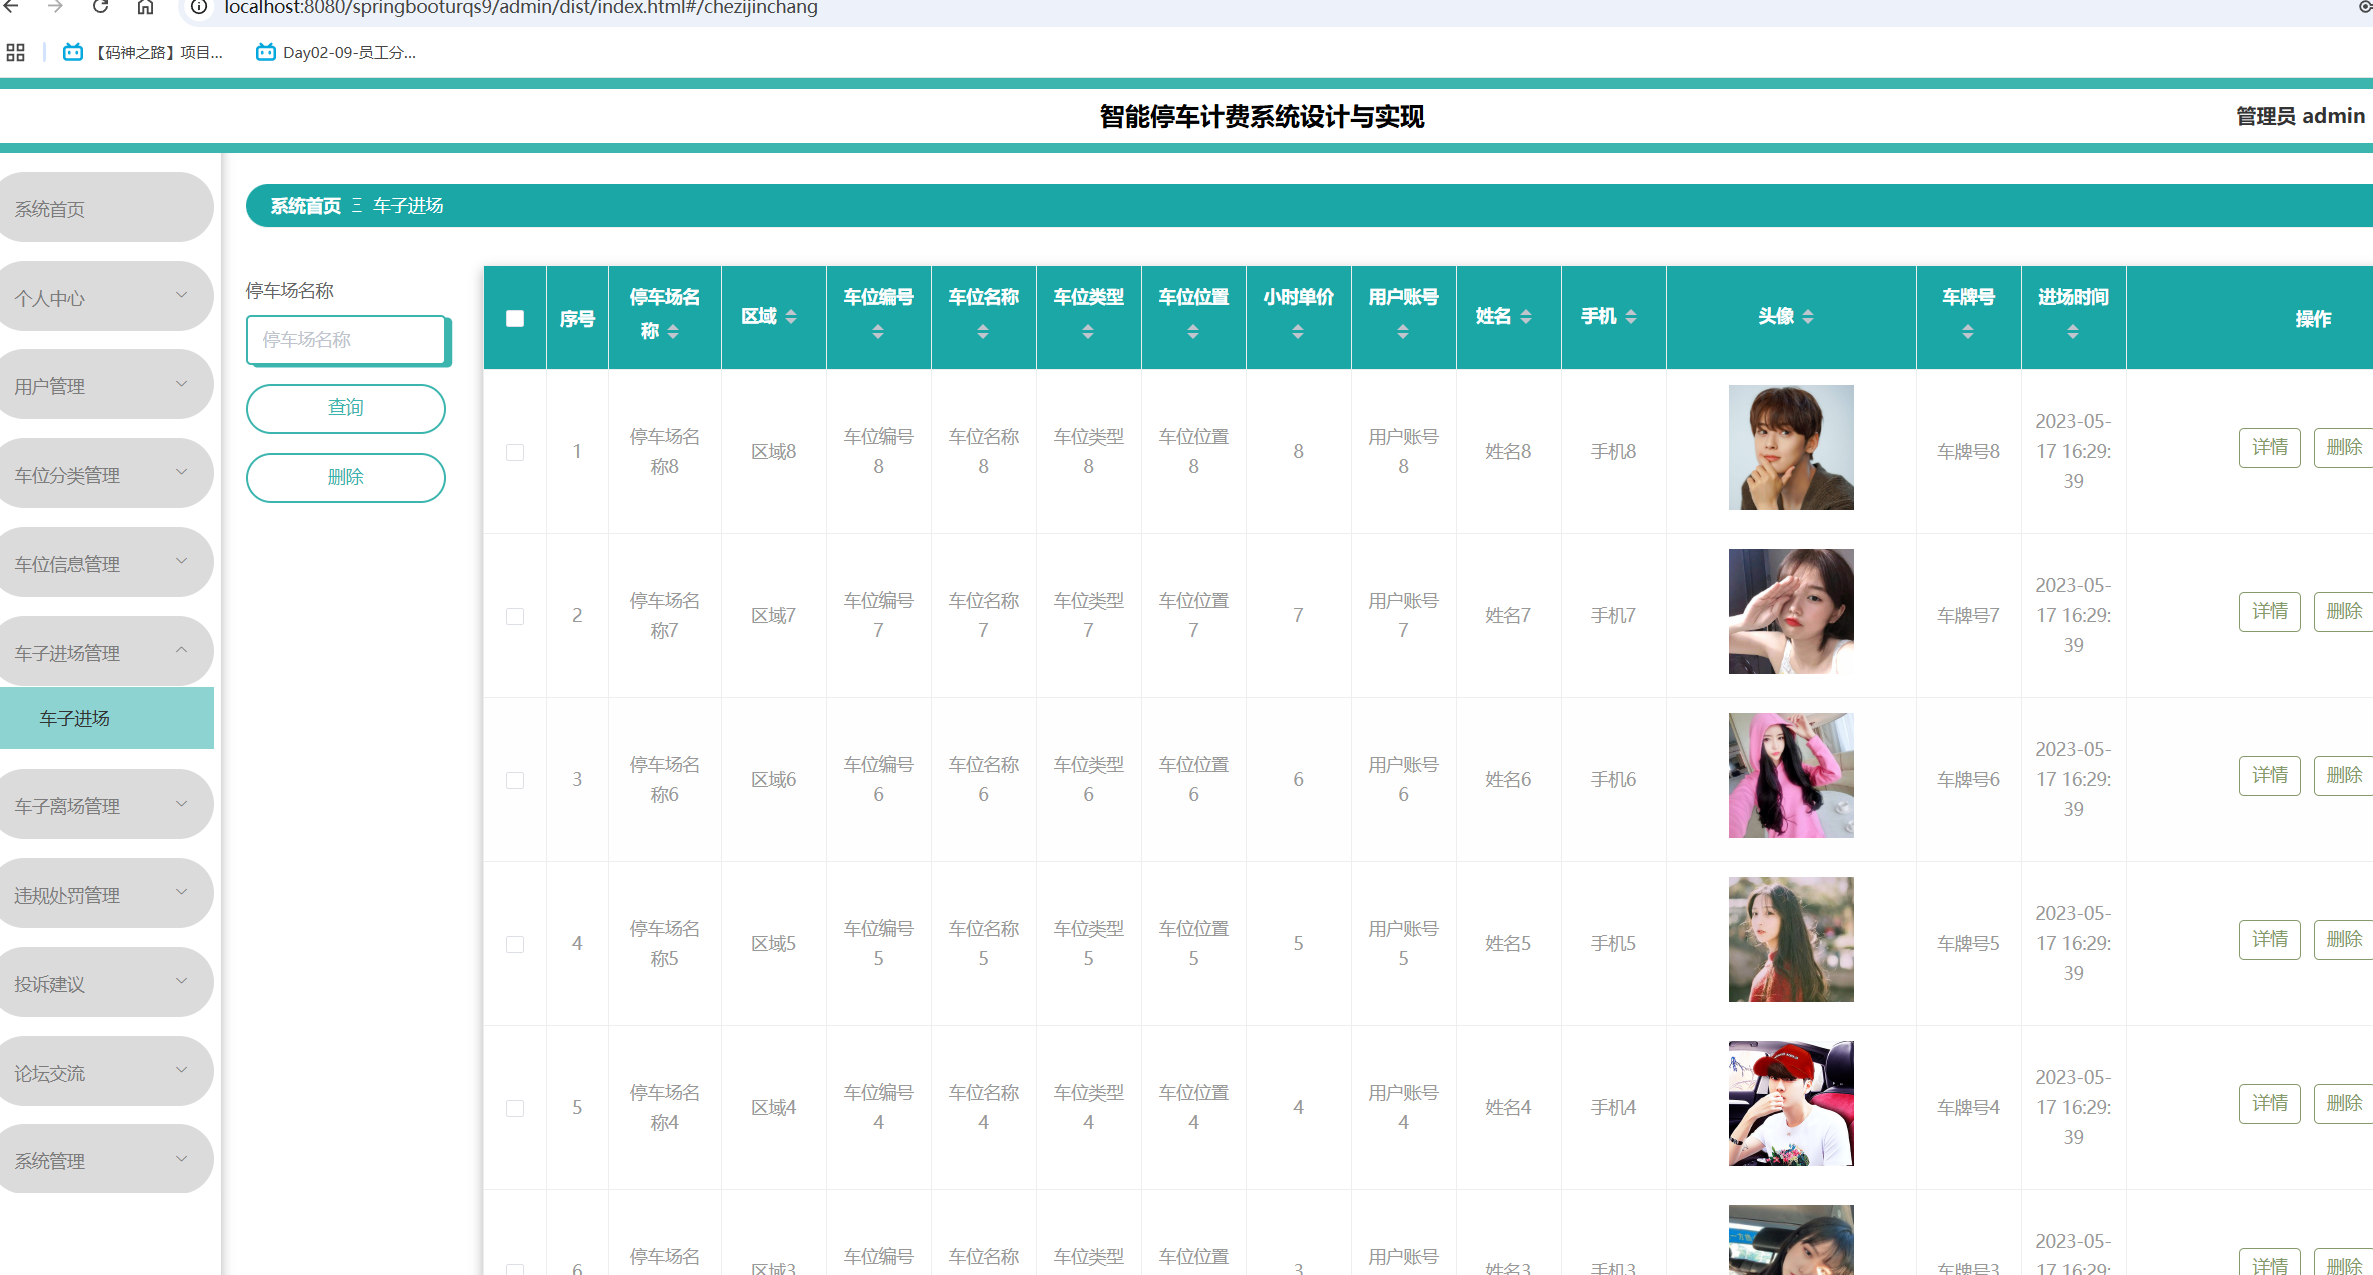Image resolution: width=2373 pixels, height=1275 pixels.
Task: Go to the browser home icon
Action: pos(146,7)
